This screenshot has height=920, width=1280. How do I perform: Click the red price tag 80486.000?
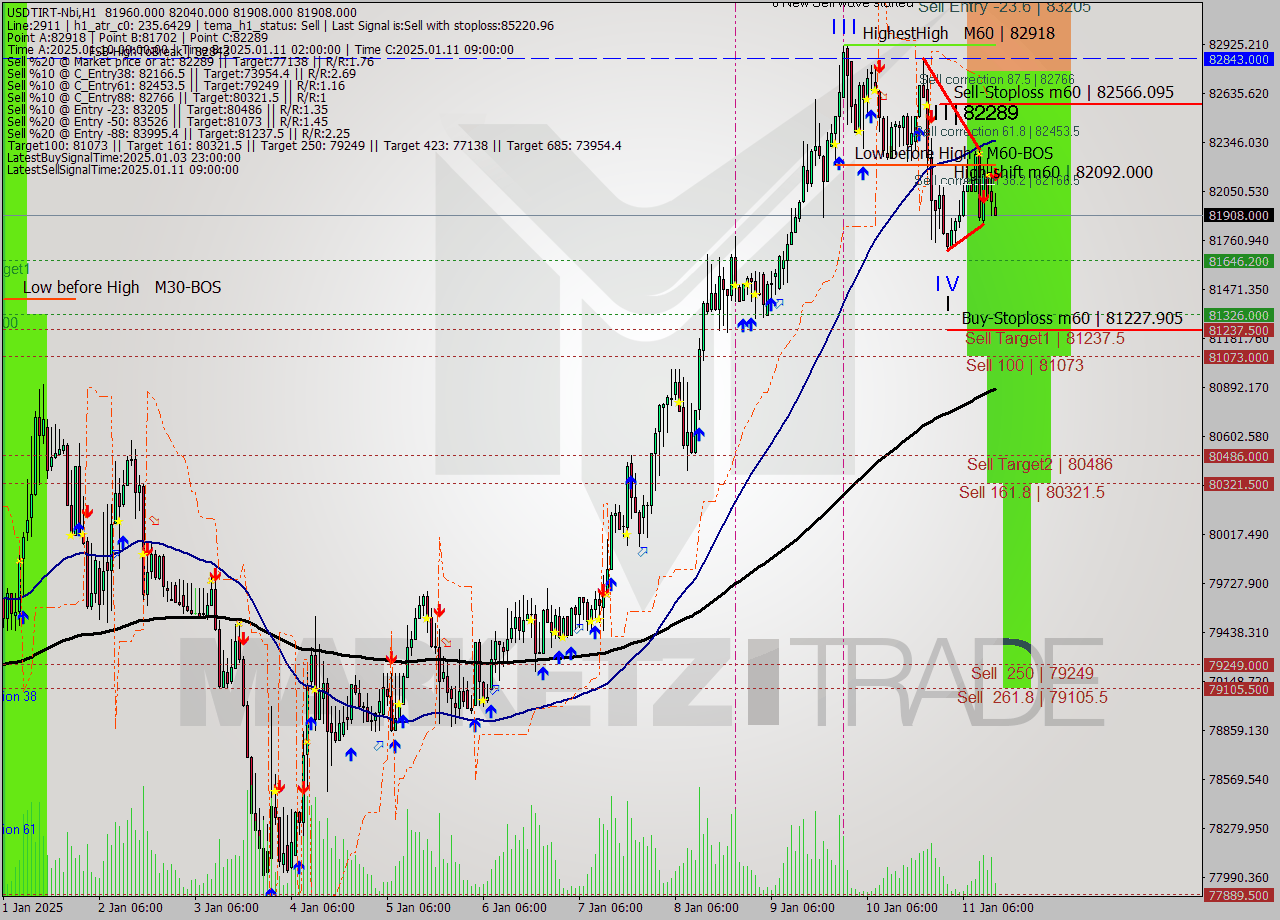[x=1240, y=456]
